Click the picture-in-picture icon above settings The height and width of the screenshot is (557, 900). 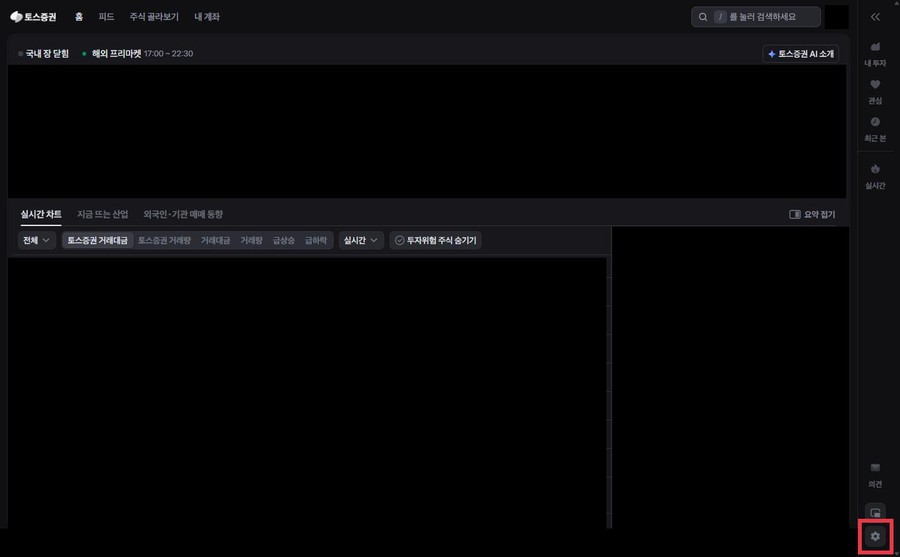click(875, 512)
